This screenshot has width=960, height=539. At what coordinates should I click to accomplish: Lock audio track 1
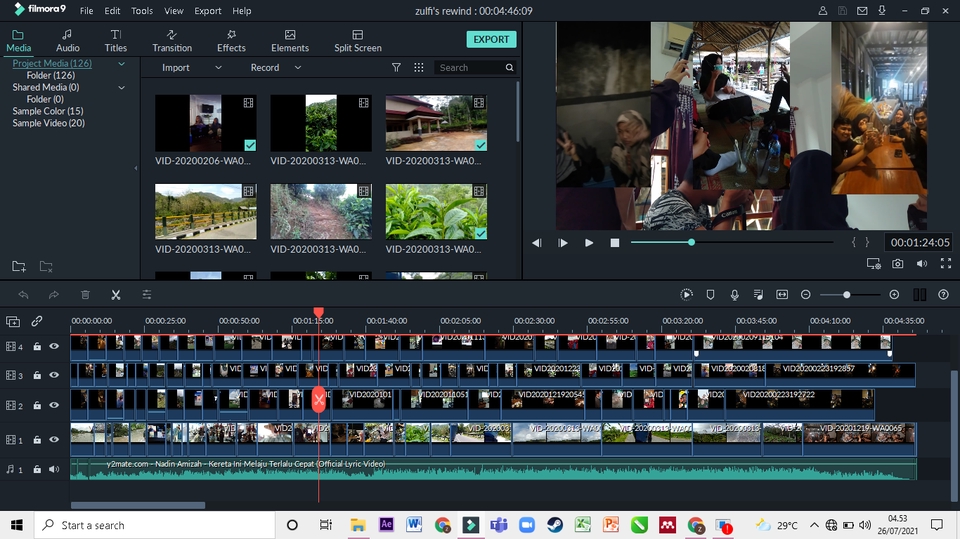click(37, 469)
